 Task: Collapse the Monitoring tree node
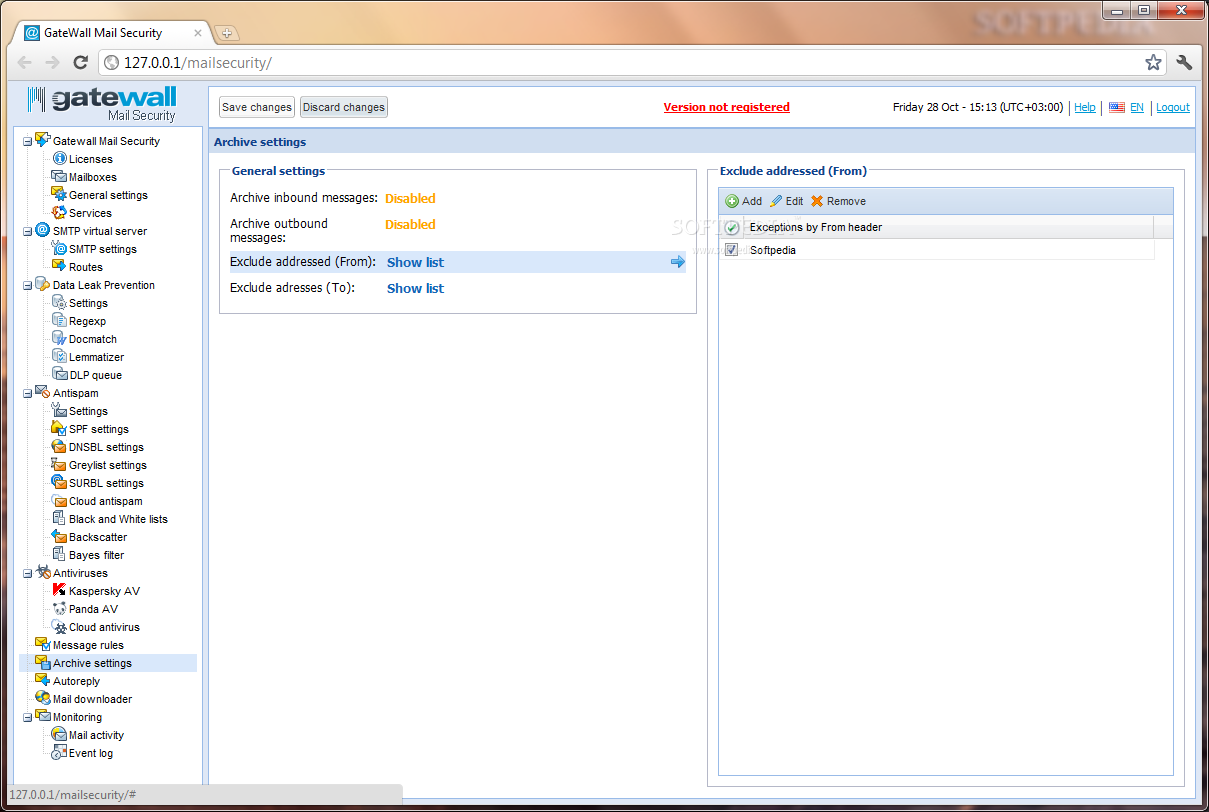28,717
